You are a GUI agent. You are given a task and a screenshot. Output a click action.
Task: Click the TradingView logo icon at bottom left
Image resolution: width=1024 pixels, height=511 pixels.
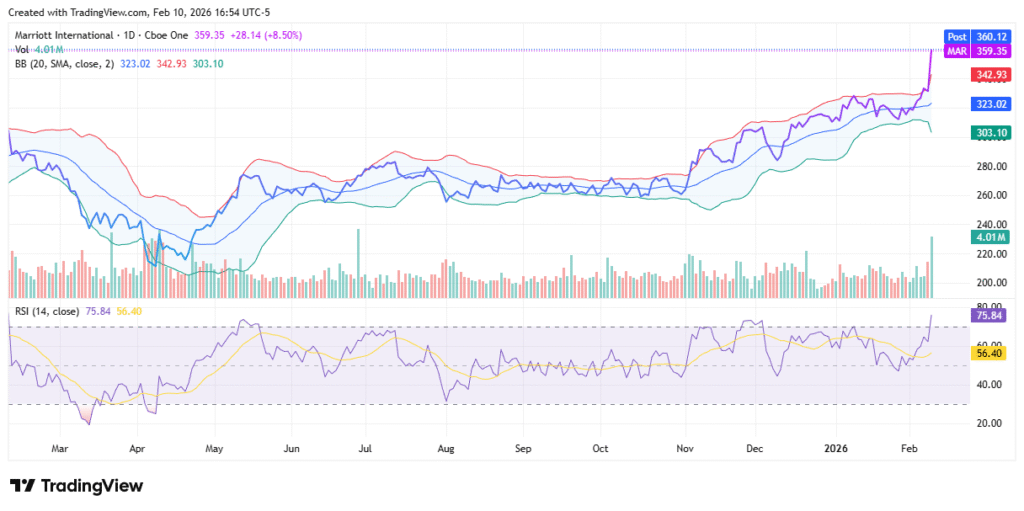[x=22, y=486]
